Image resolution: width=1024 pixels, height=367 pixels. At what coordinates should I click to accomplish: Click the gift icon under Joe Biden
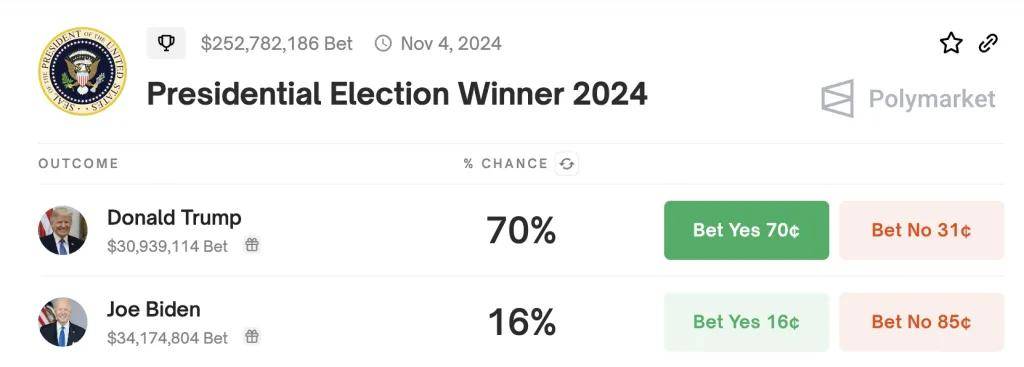(251, 336)
